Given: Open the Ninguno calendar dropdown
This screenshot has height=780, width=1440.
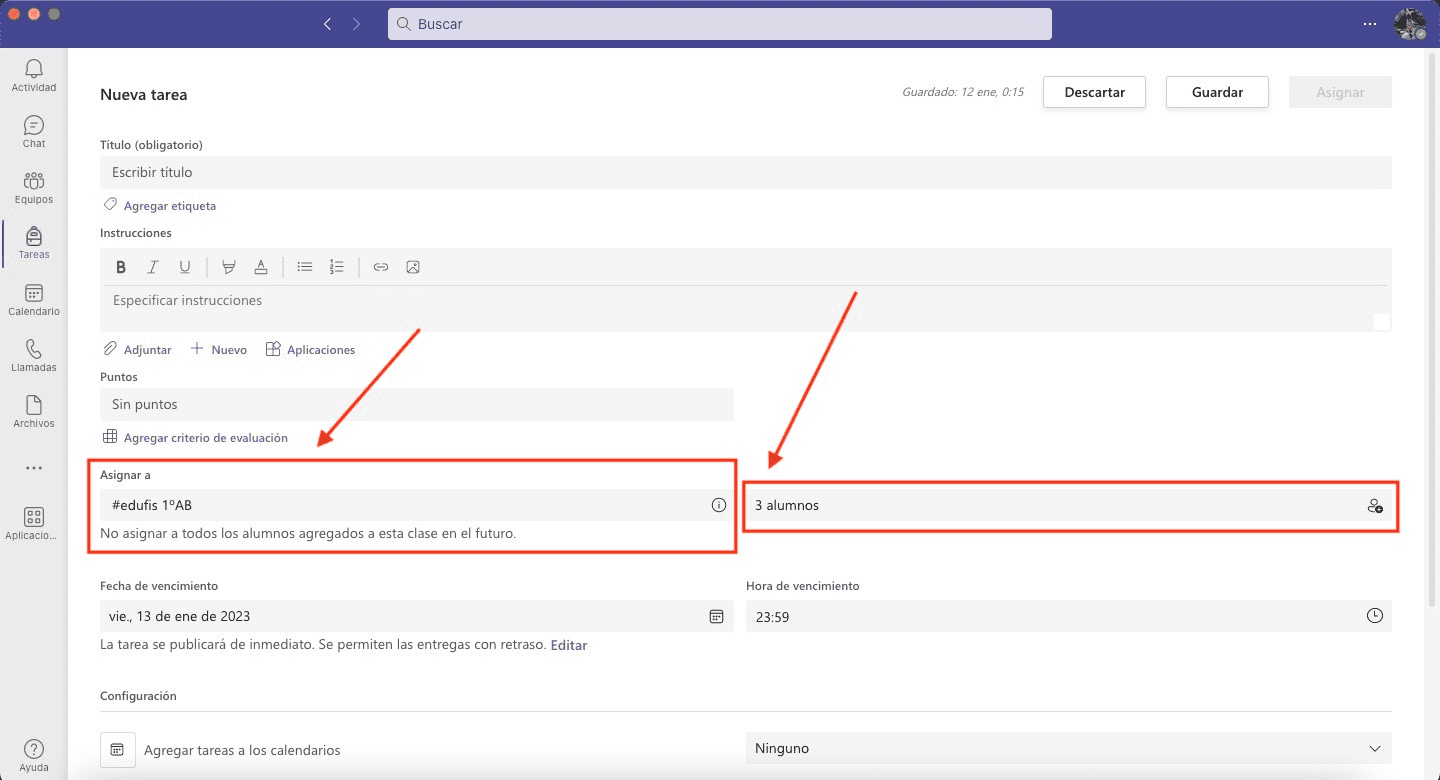Looking at the screenshot, I should click(x=1068, y=748).
